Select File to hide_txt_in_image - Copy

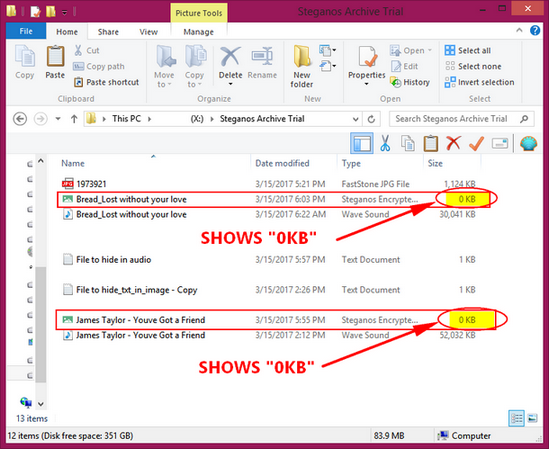pyautogui.click(x=269, y=290)
